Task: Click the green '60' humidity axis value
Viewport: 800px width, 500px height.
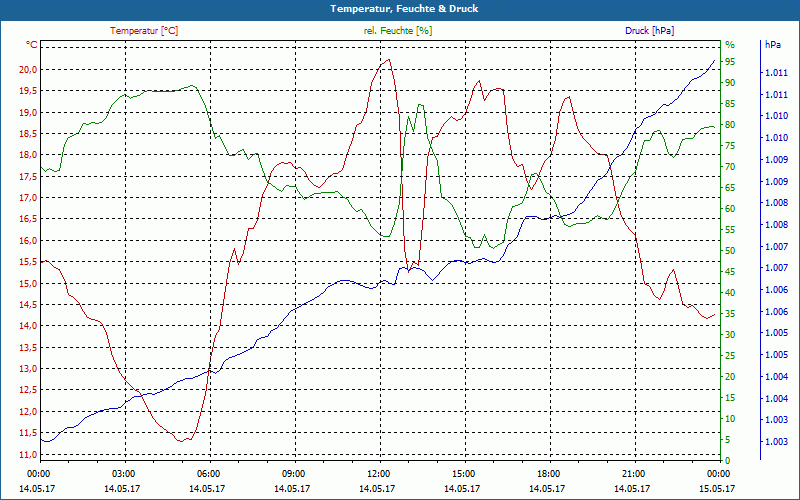Action: (x=730, y=209)
